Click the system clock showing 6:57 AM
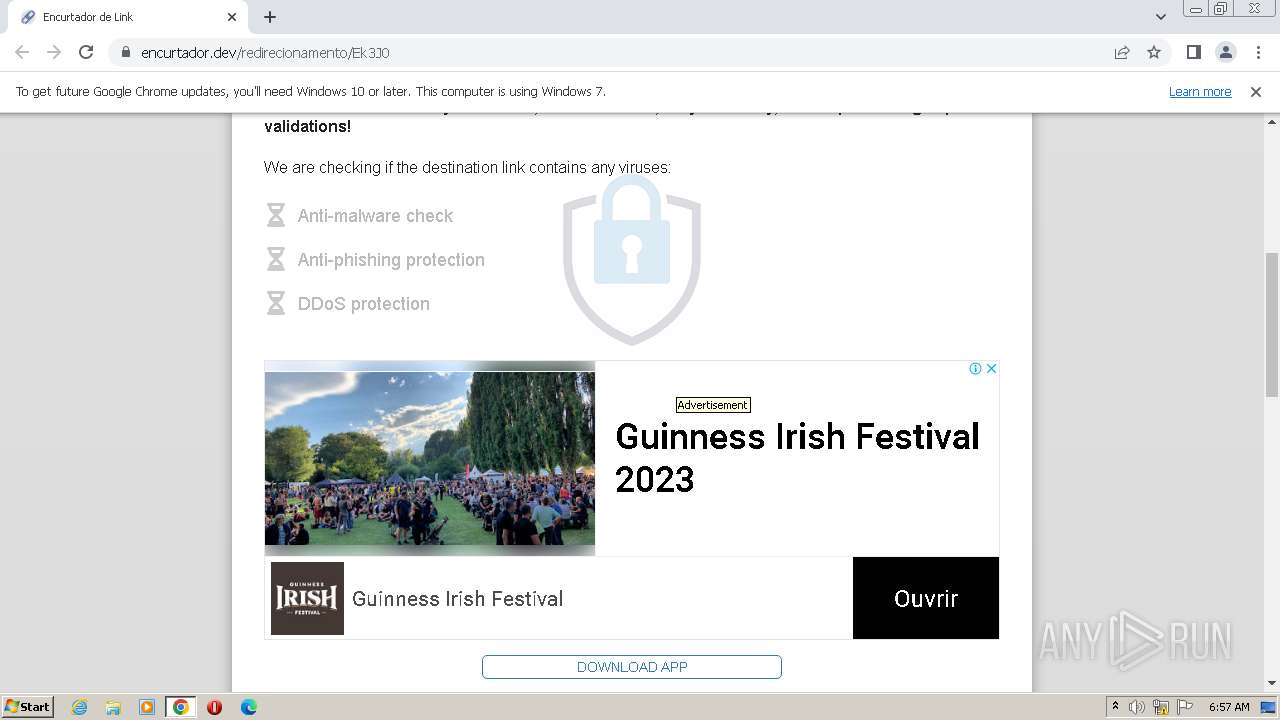Screen dimensions: 1280x720 (1229, 707)
